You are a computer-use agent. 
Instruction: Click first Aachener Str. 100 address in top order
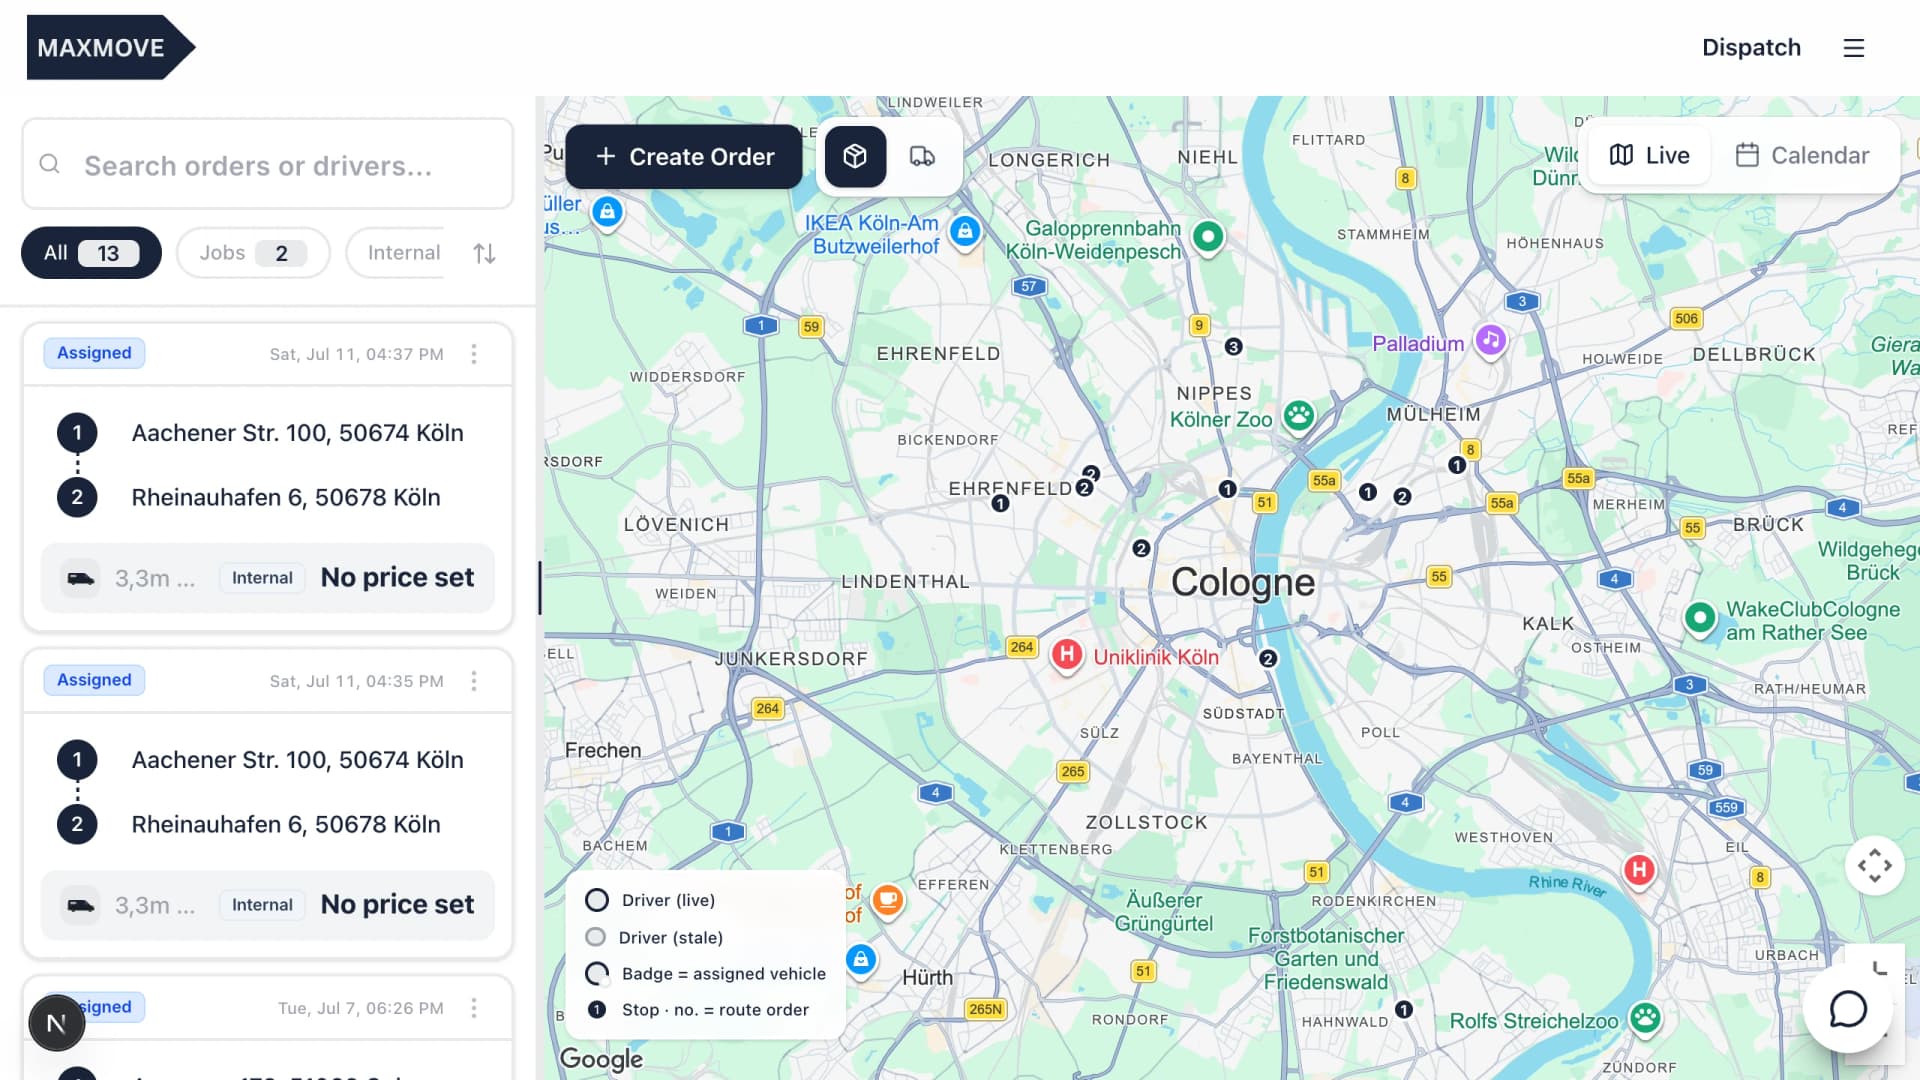[x=297, y=433]
